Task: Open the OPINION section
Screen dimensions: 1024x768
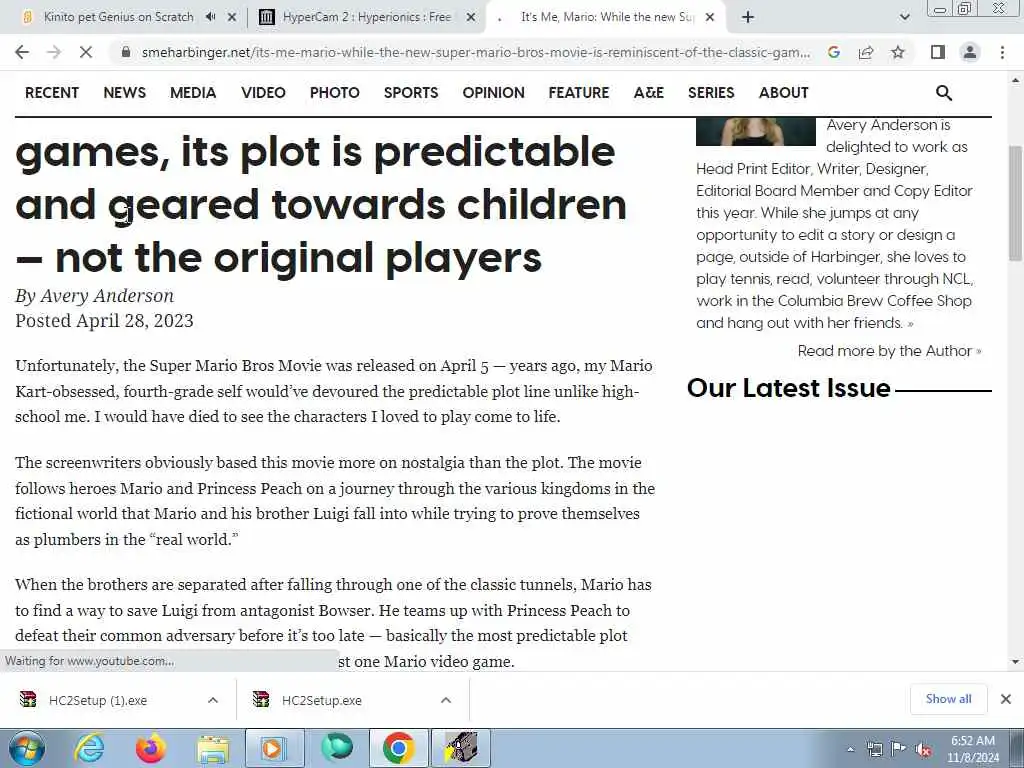Action: point(493,93)
